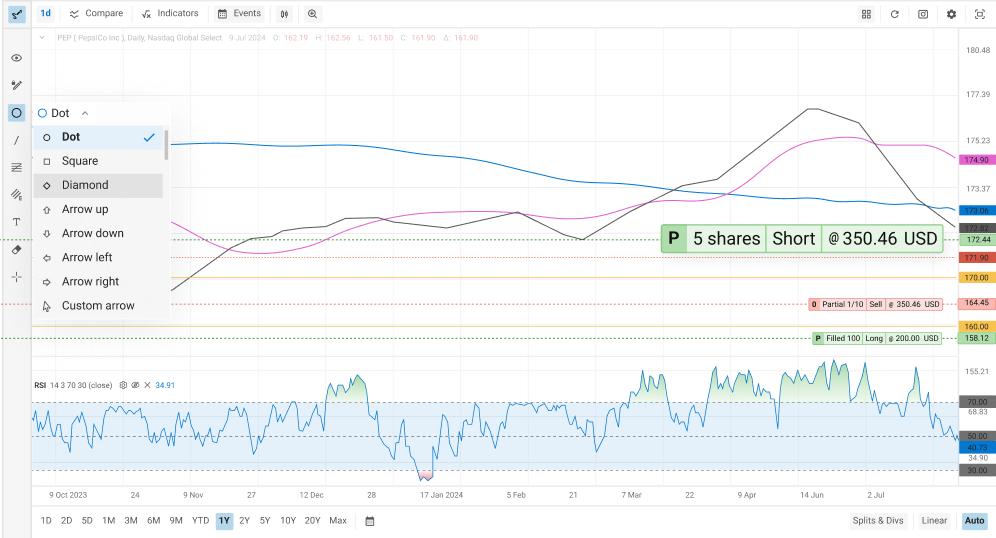The image size is (996, 538).
Task: Enter fullscreen mode via top-right icon
Action: [x=979, y=14]
